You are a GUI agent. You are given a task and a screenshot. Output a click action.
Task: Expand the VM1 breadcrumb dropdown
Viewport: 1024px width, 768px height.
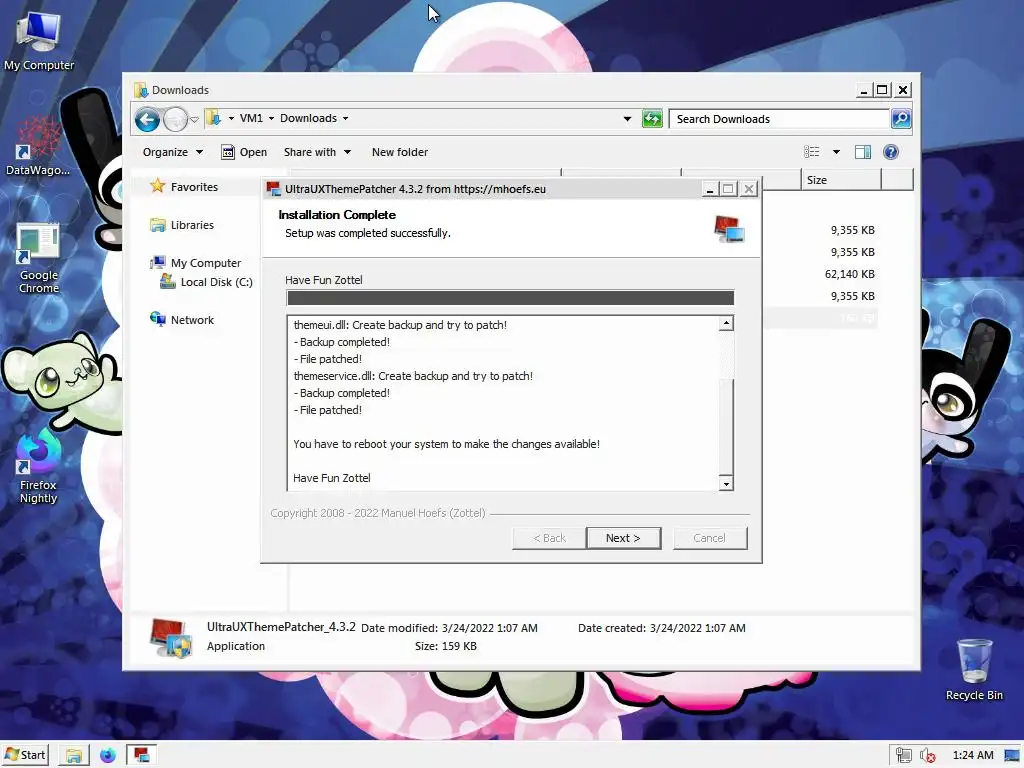271,119
